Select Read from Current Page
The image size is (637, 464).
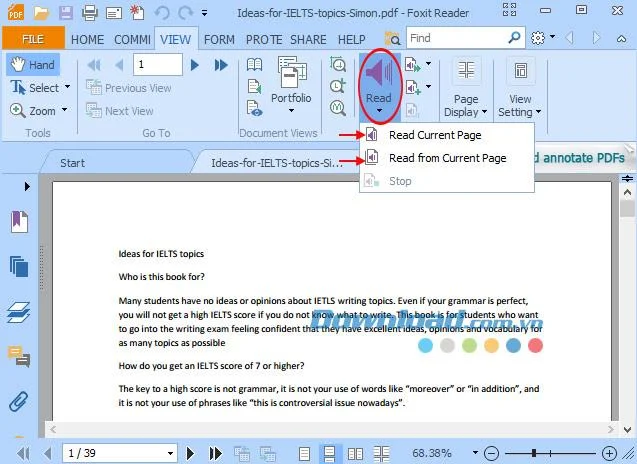click(447, 158)
